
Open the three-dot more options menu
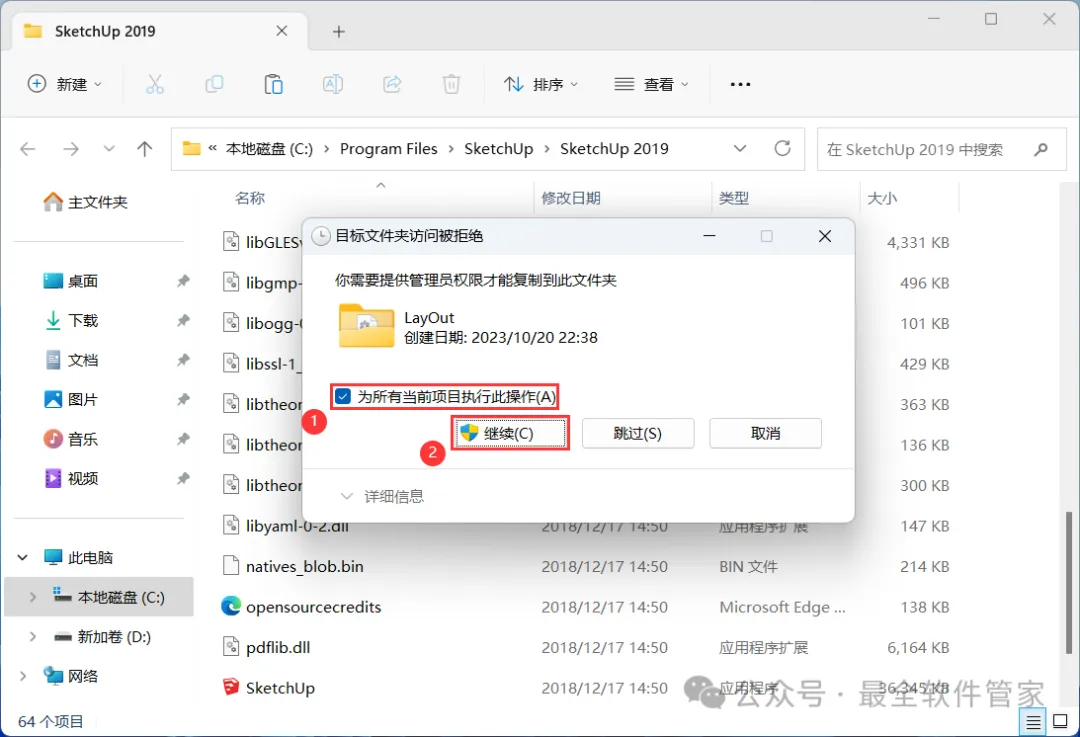click(x=740, y=84)
